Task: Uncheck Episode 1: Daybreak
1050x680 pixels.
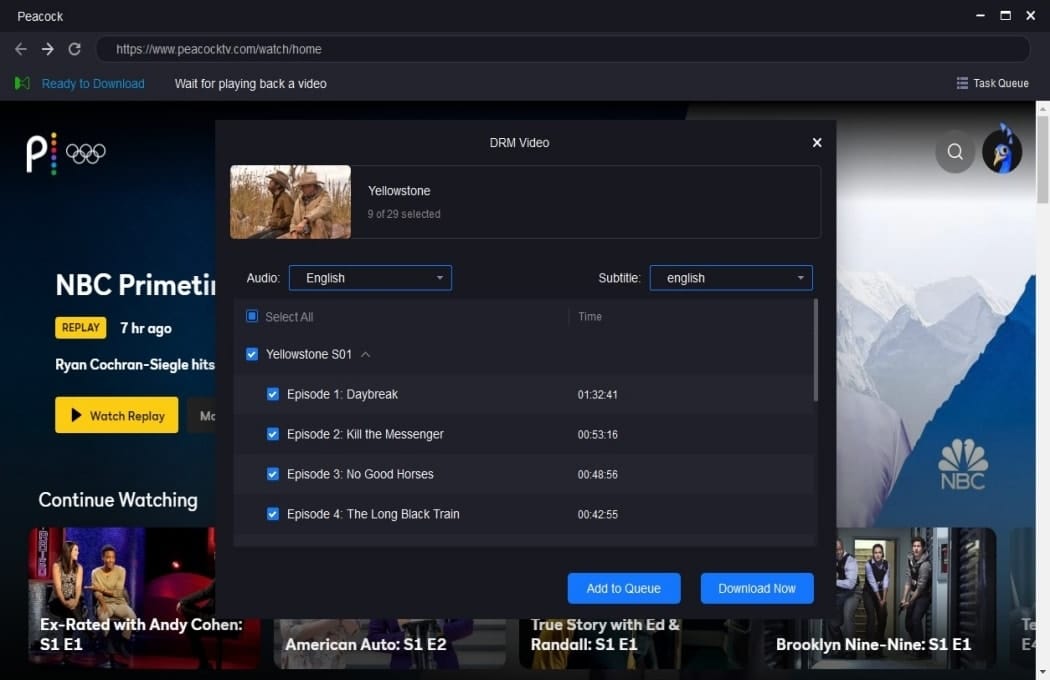Action: 273,394
